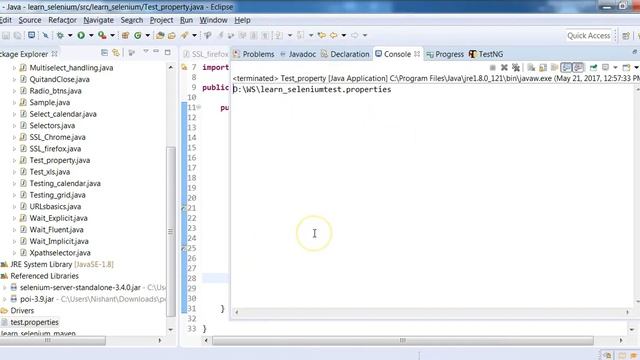Screen dimensions: 640x360
Task: Click the Window menu
Action: point(213,20)
